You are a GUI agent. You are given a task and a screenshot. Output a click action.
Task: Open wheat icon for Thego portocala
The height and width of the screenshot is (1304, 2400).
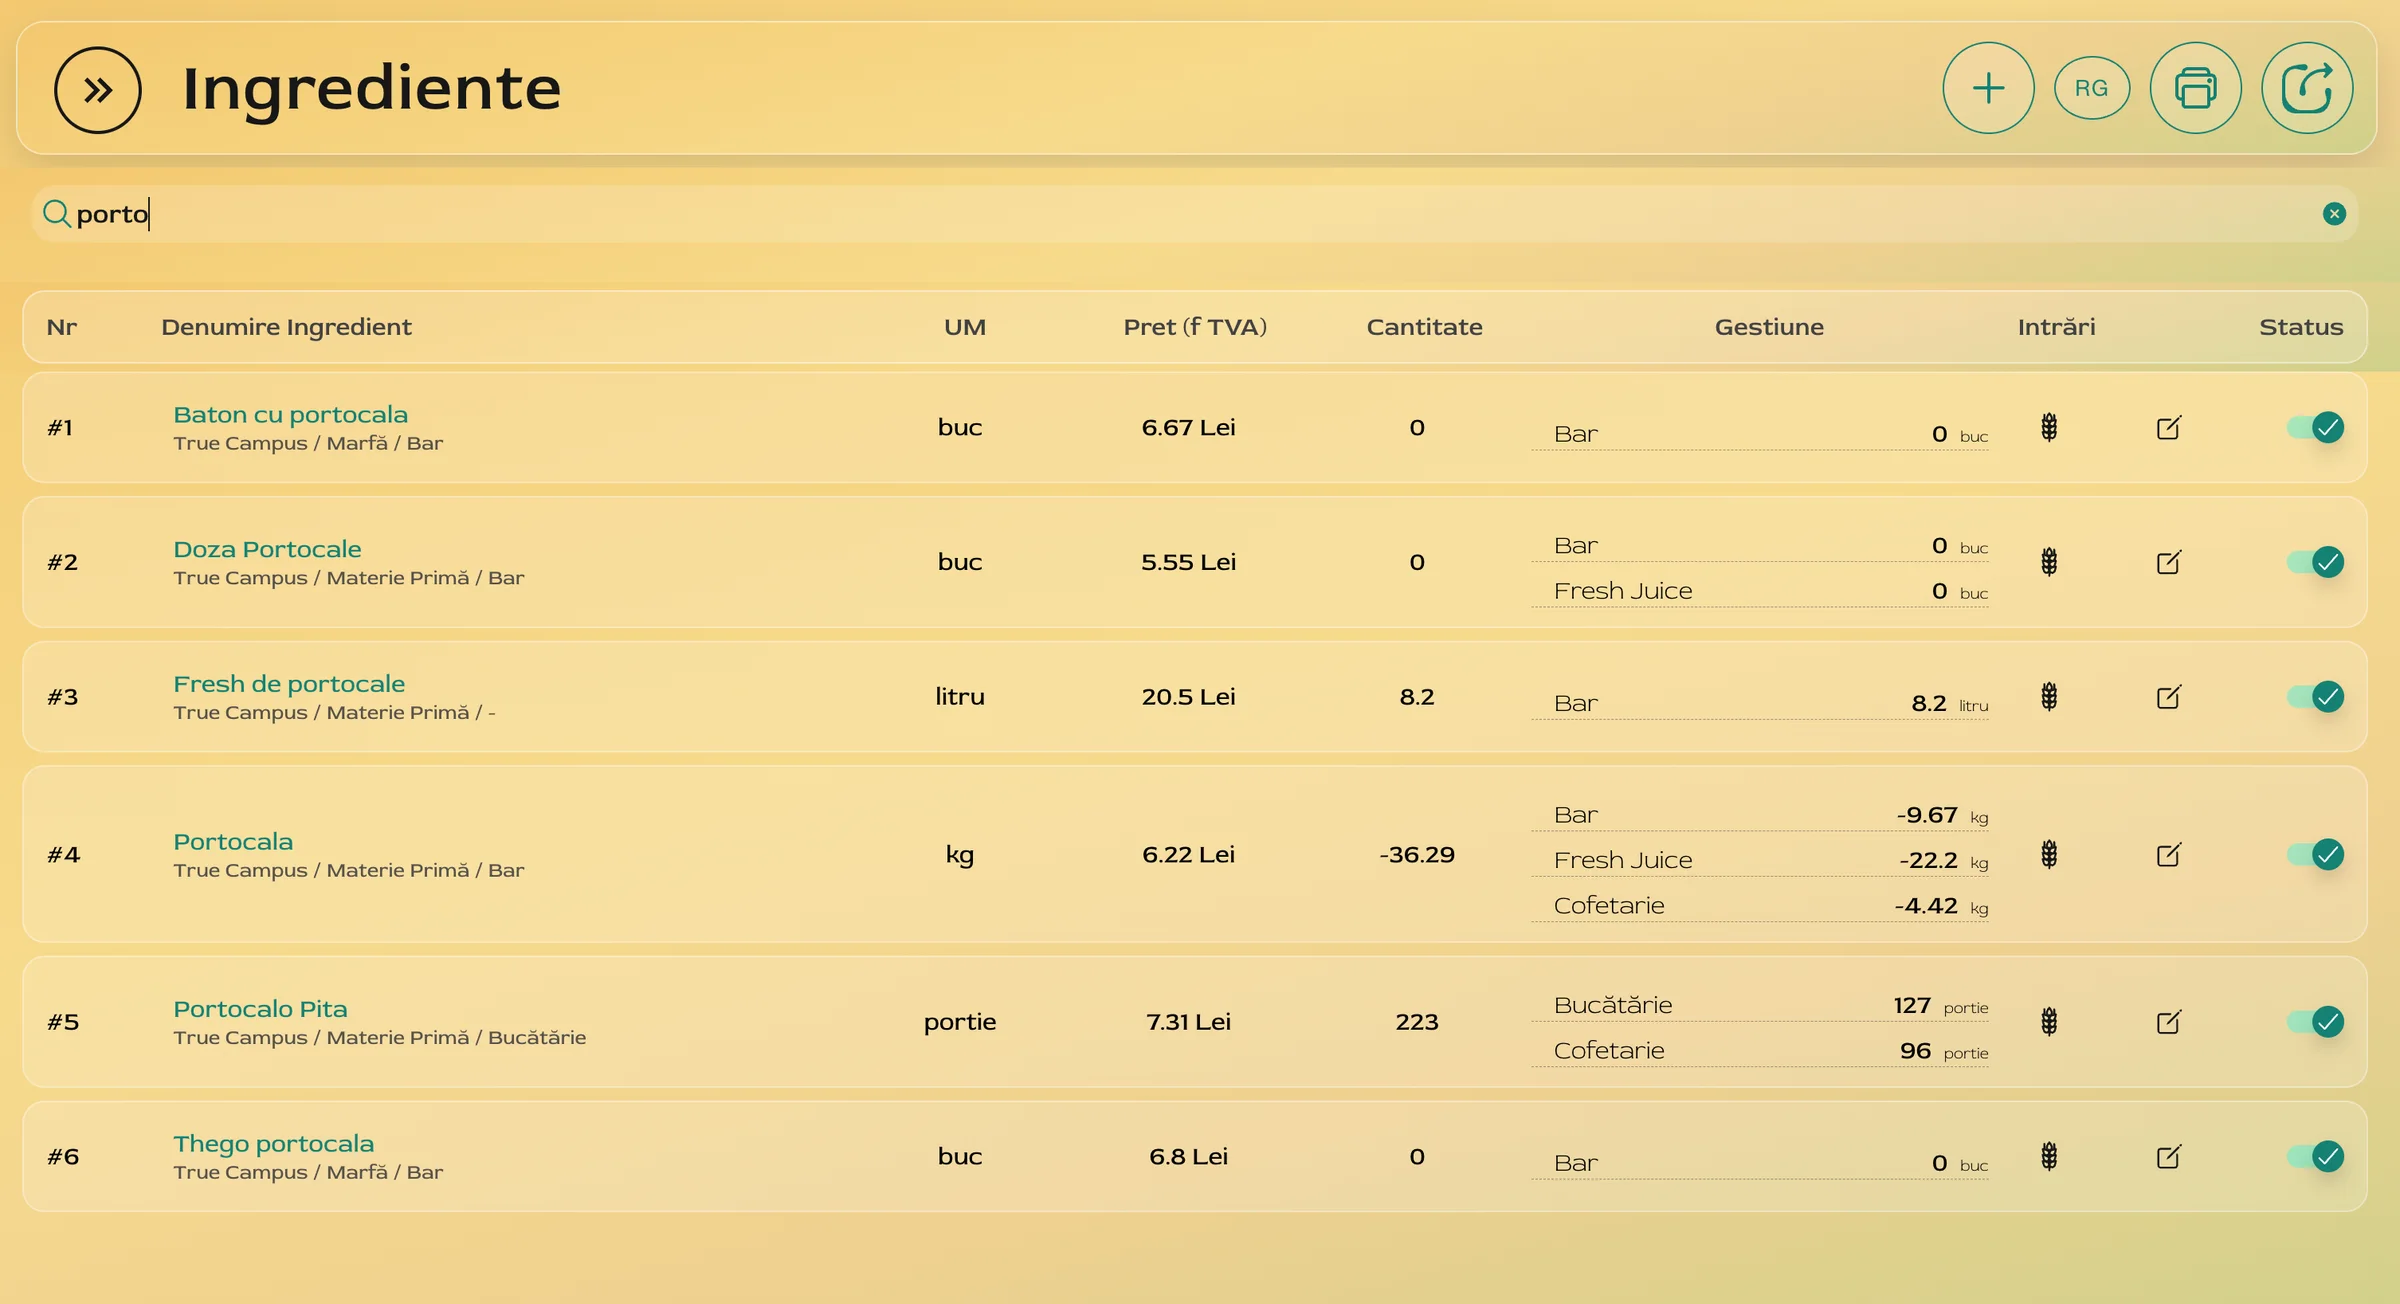[2049, 1157]
